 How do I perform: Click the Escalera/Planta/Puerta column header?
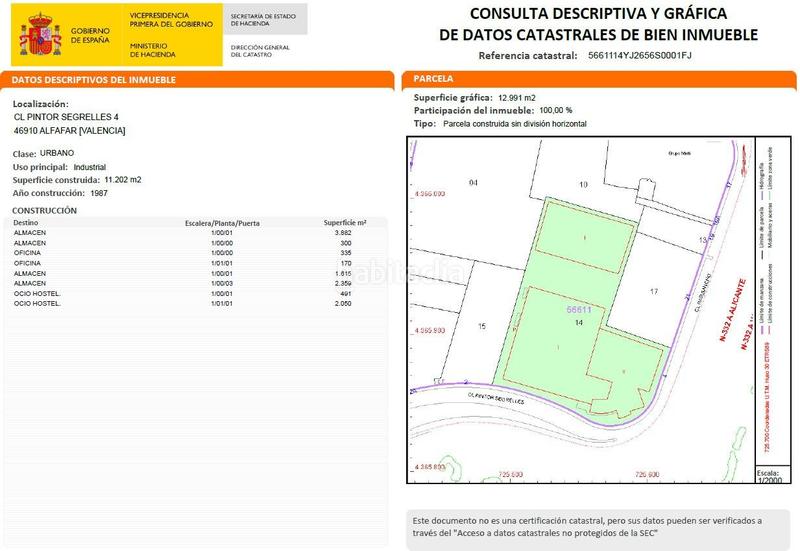coord(222,222)
